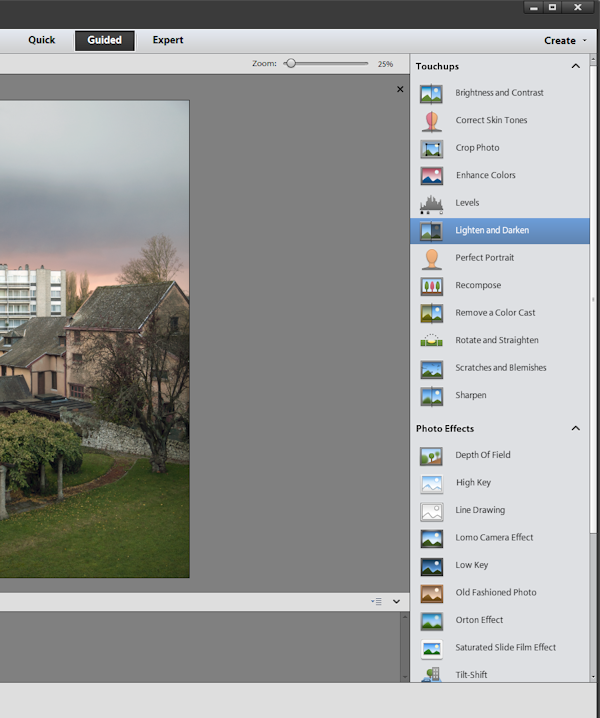Screen dimensions: 600x718
Task: Open the Rotate and Straighten icon
Action: pyautogui.click(x=431, y=341)
